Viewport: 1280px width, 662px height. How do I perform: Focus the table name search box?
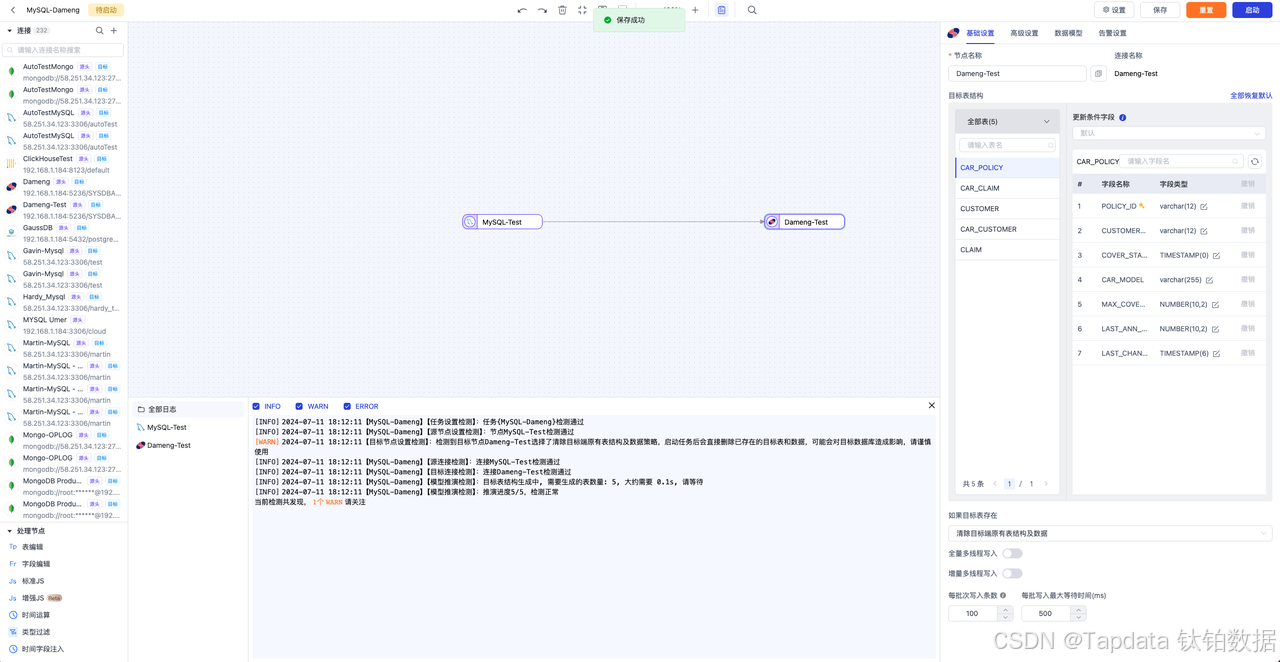pos(1007,145)
